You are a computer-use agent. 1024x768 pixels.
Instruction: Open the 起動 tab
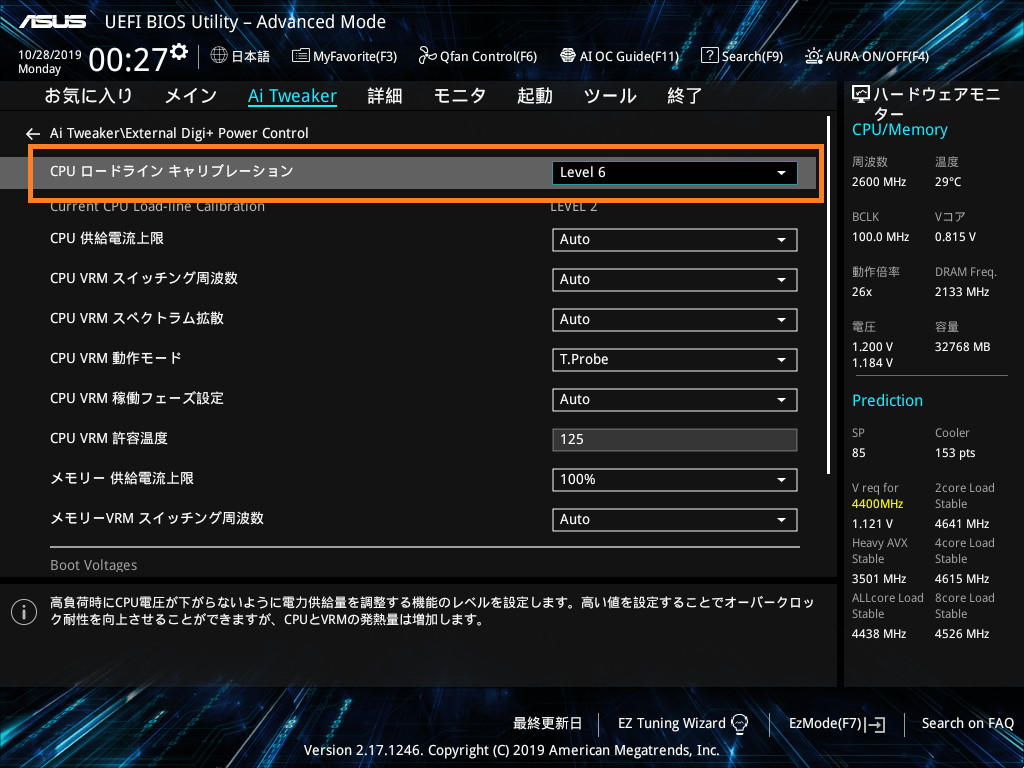(535, 96)
